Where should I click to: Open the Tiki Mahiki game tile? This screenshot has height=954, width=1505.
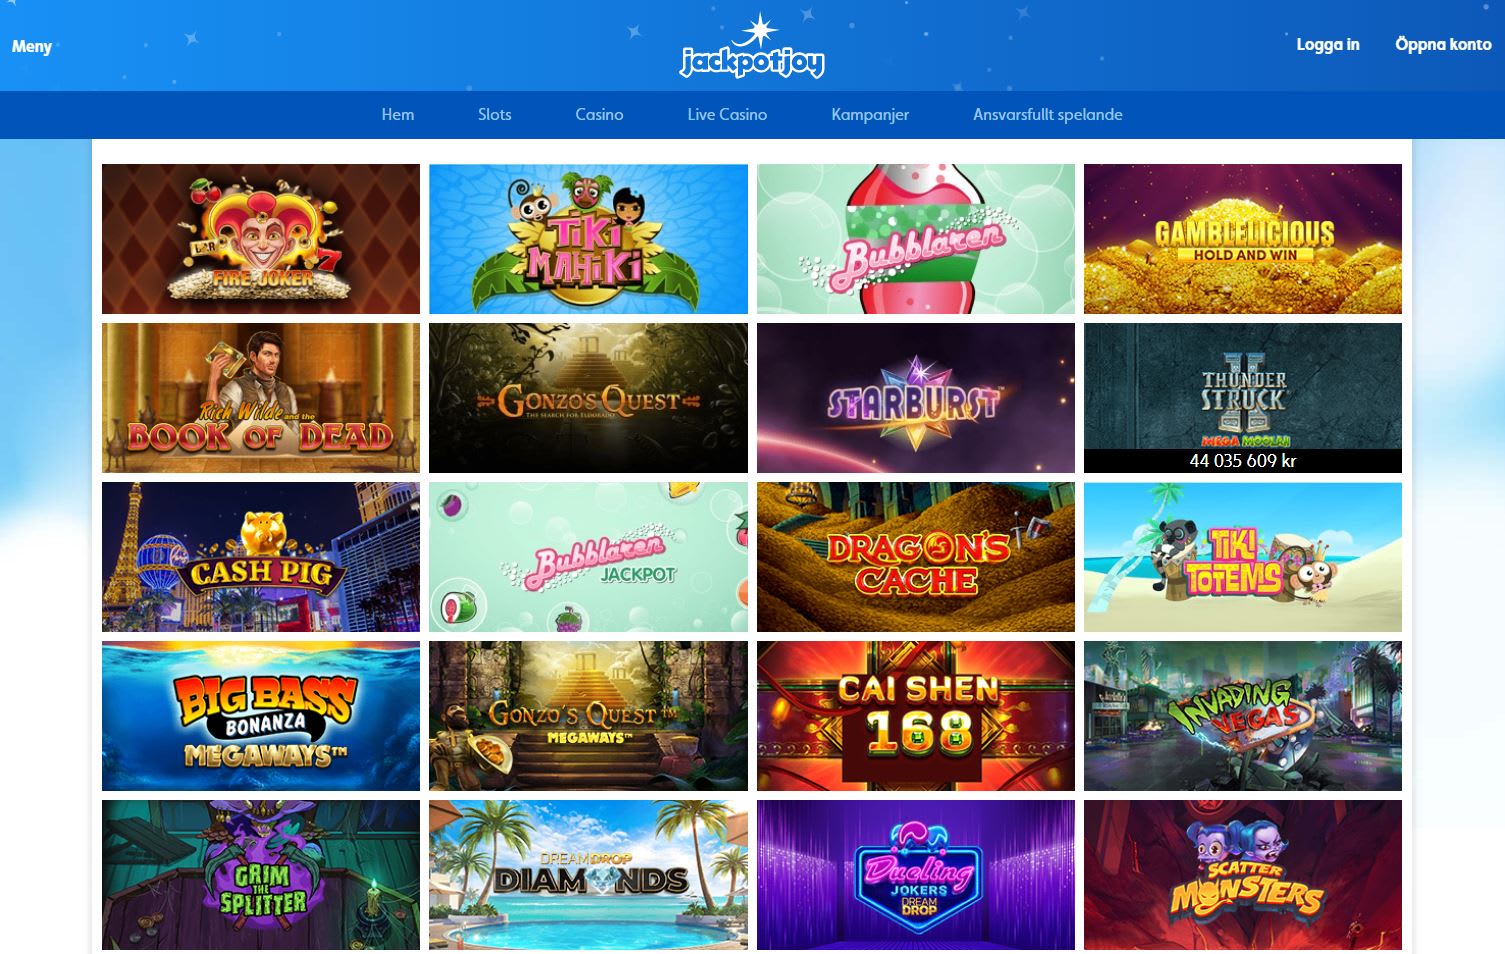588,239
